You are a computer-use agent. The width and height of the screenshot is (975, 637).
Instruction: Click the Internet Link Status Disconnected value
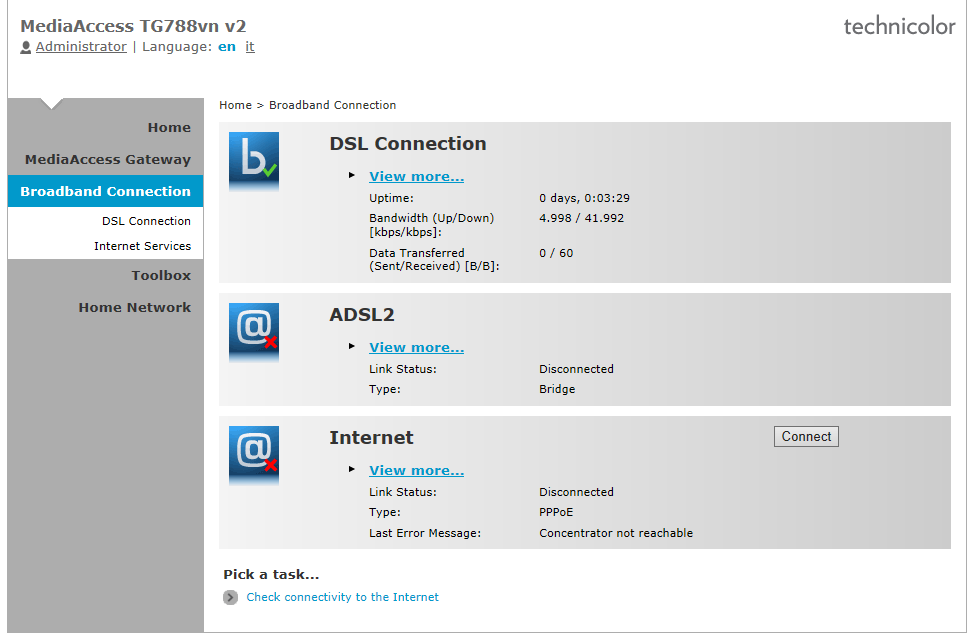pyautogui.click(x=576, y=493)
